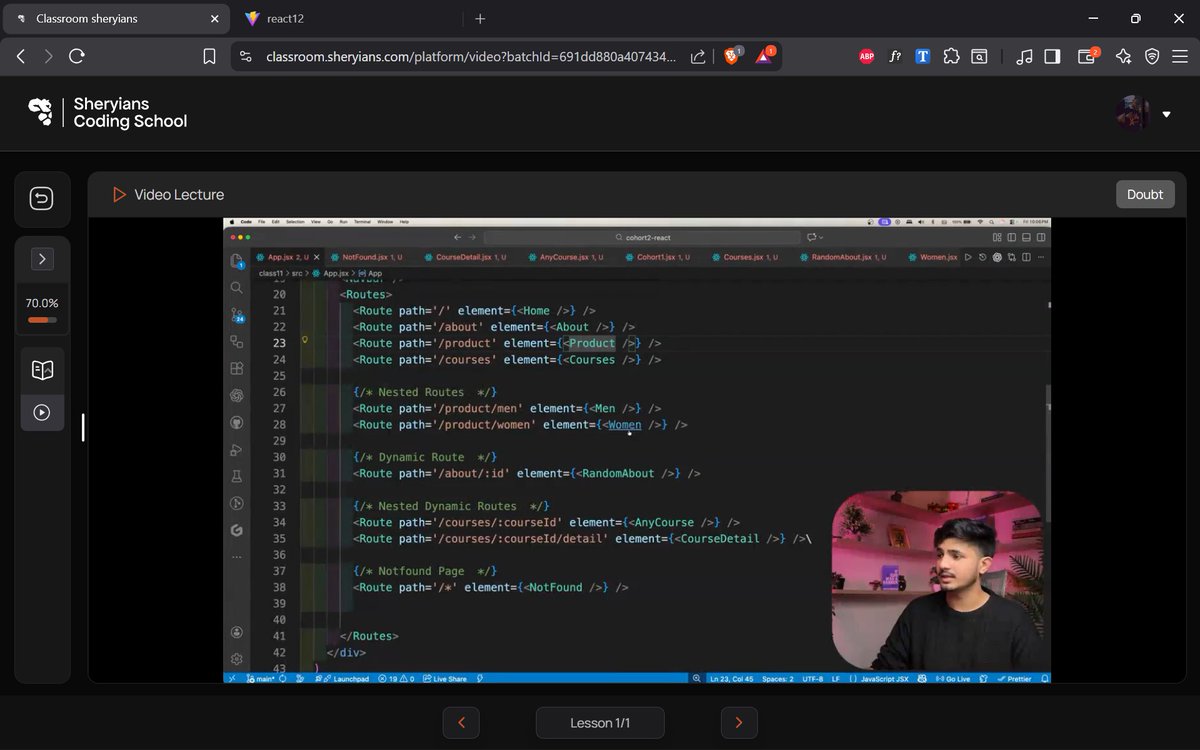Screen dimensions: 1200x750
Task: Click the Doubt button
Action: [x=1145, y=194]
